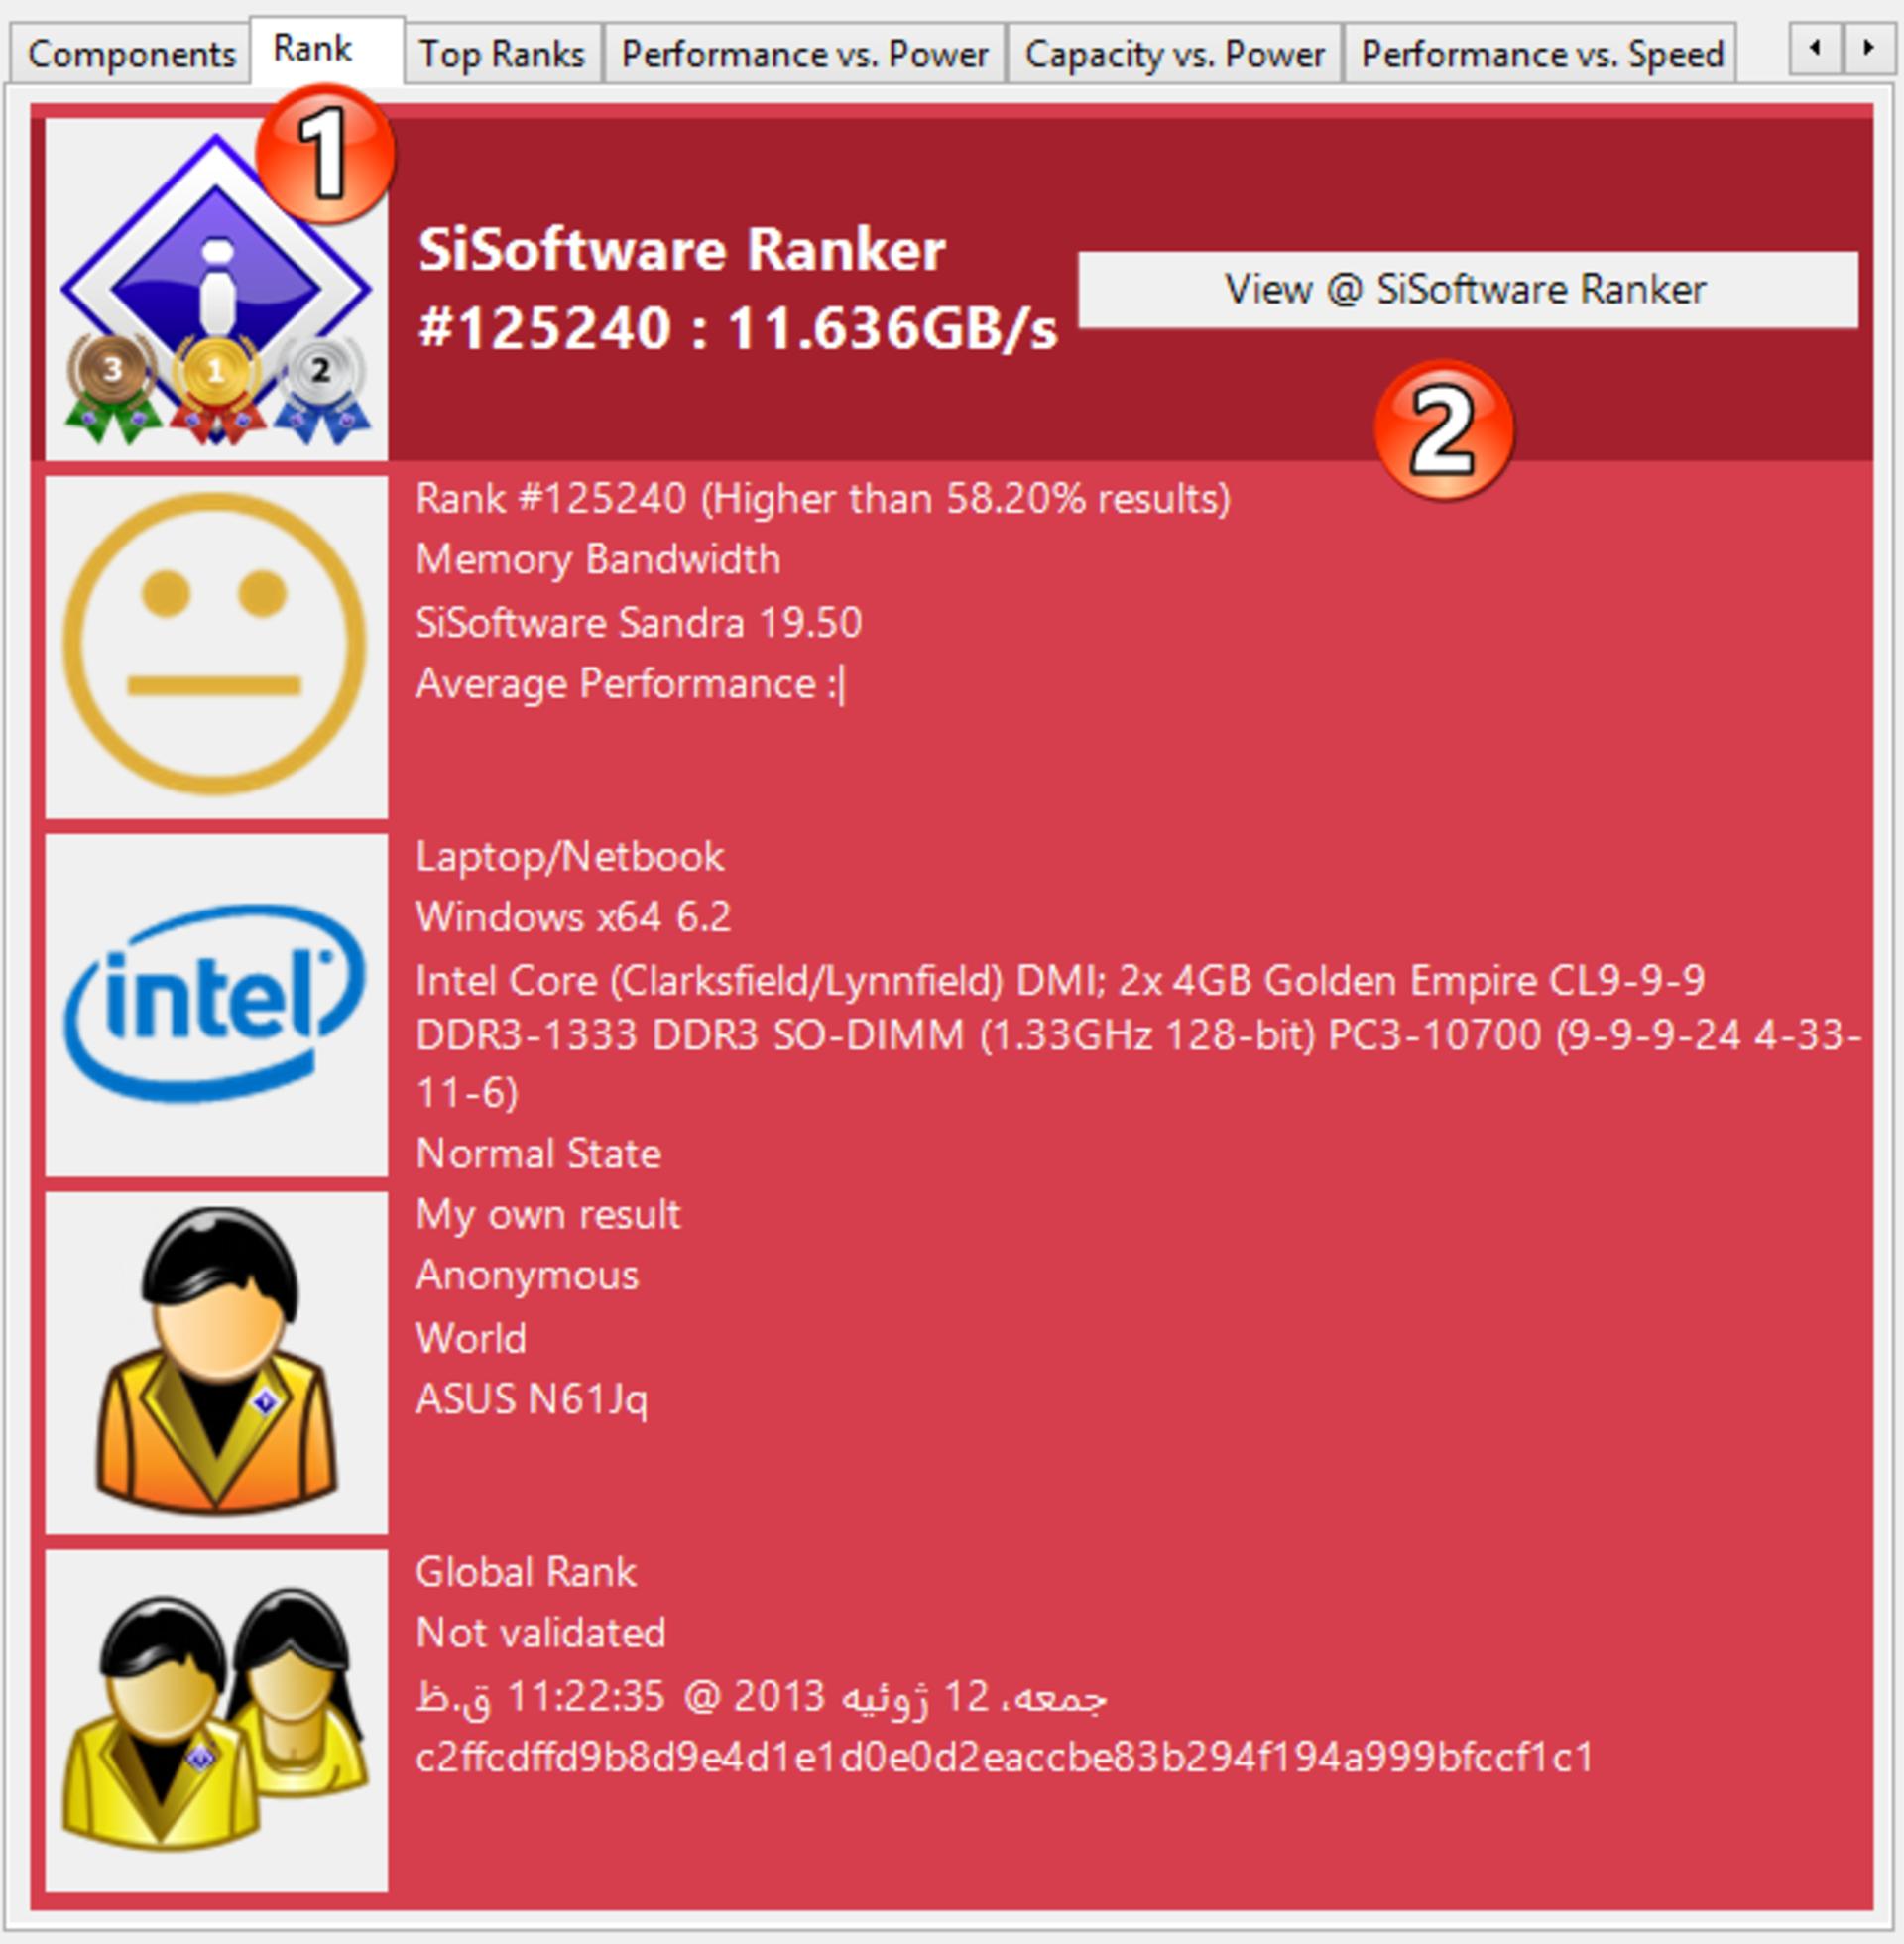The image size is (1904, 1944).
Task: Click the Intel logo icon
Action: [x=216, y=1004]
